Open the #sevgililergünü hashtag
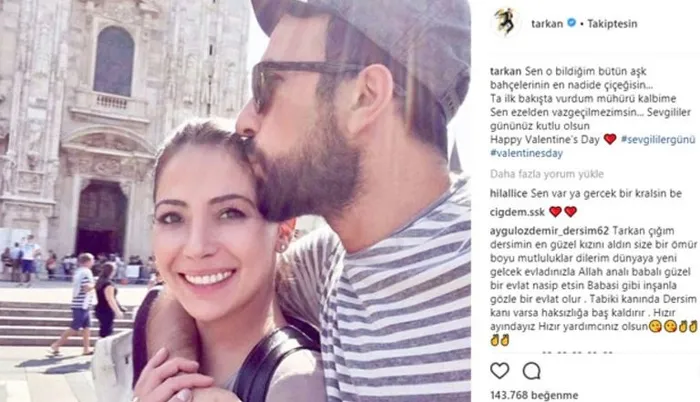Image resolution: width=700 pixels, height=402 pixels. pos(658,140)
